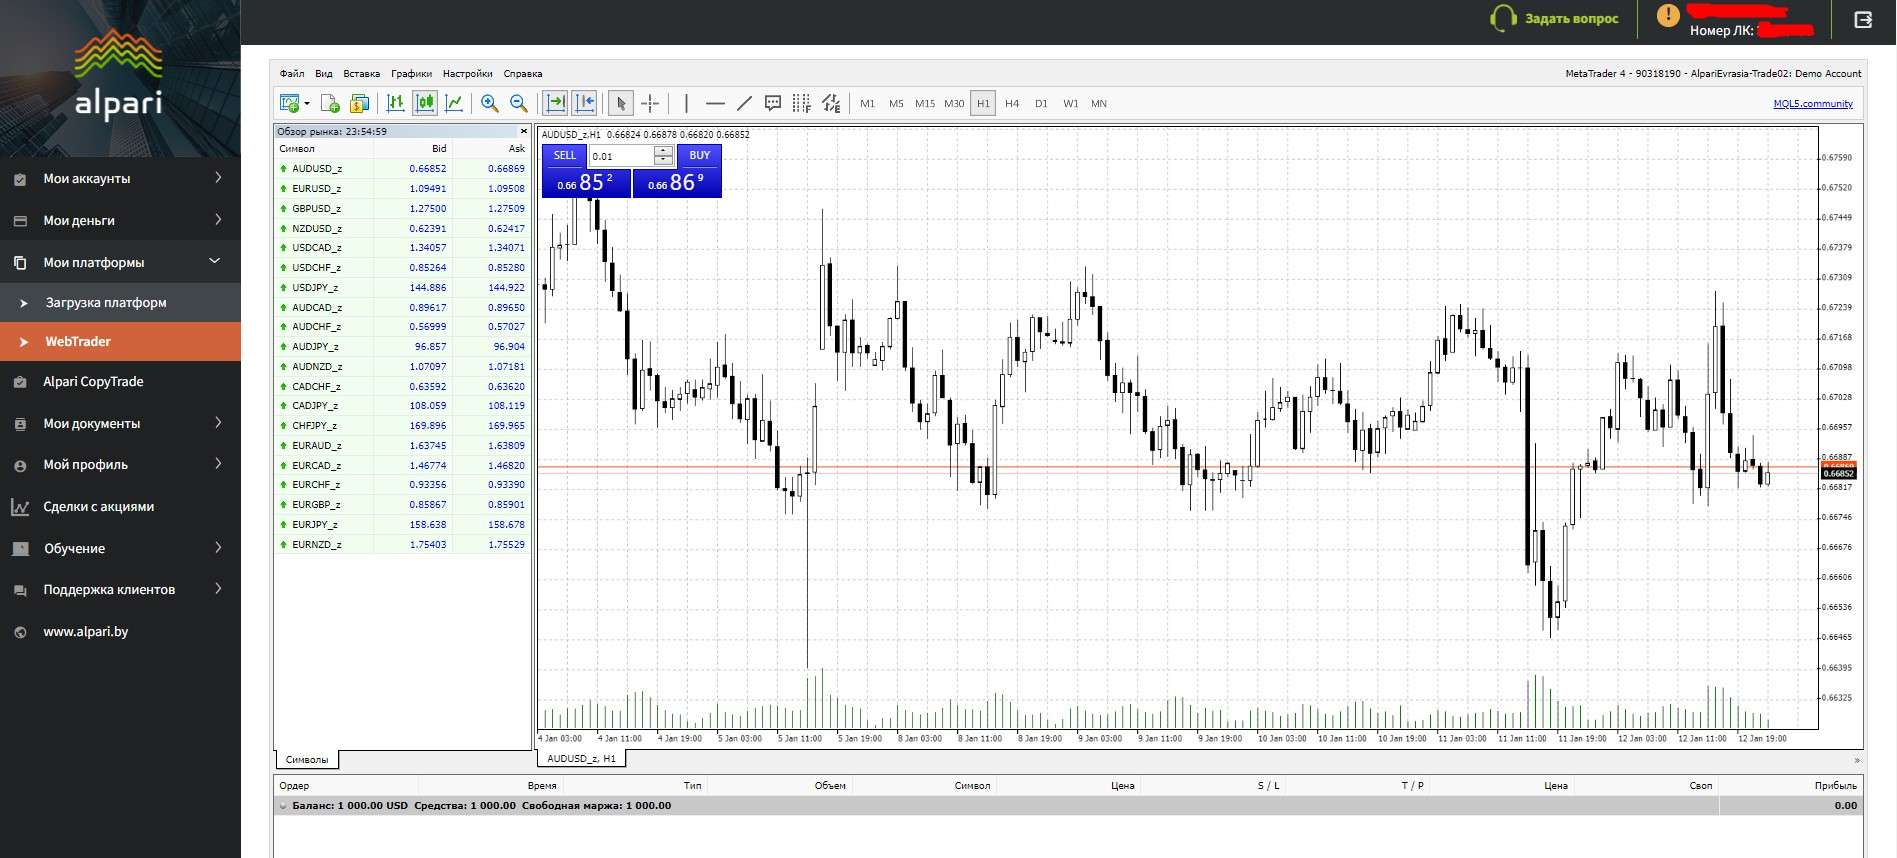
Task: Select the vertical line drawing tool
Action: tap(686, 103)
